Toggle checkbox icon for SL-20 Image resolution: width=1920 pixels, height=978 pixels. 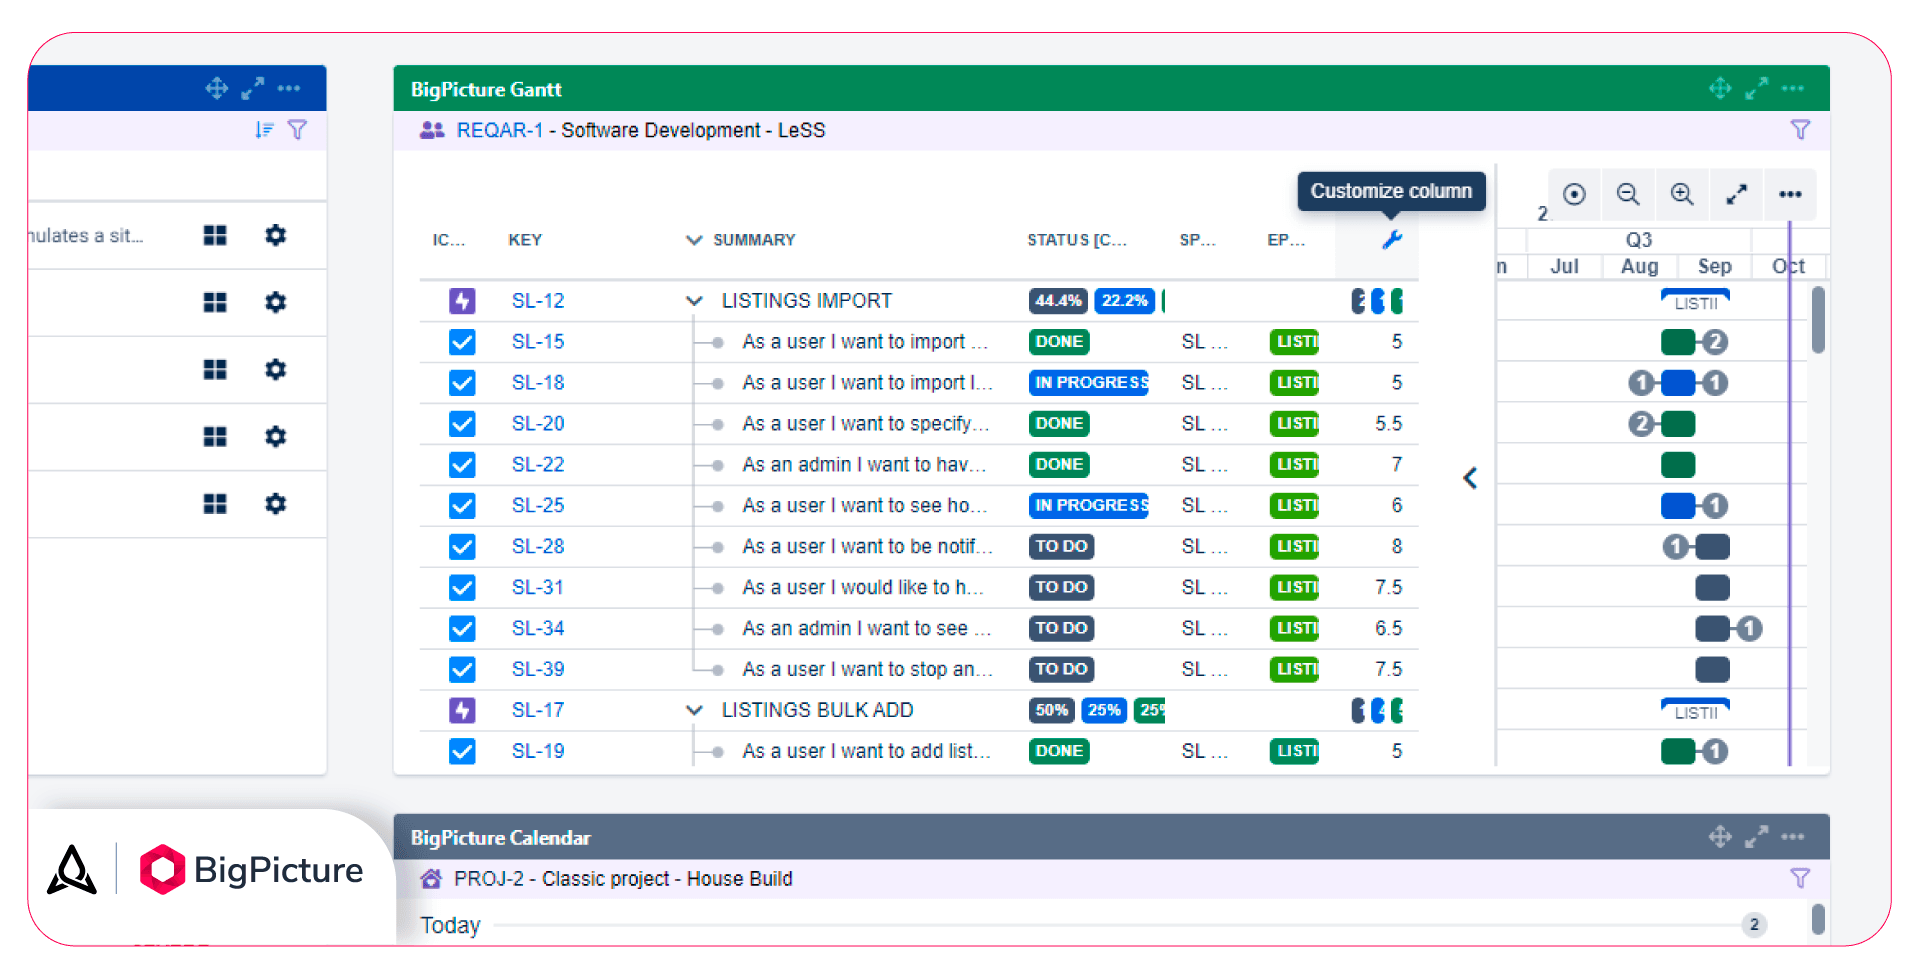point(462,423)
